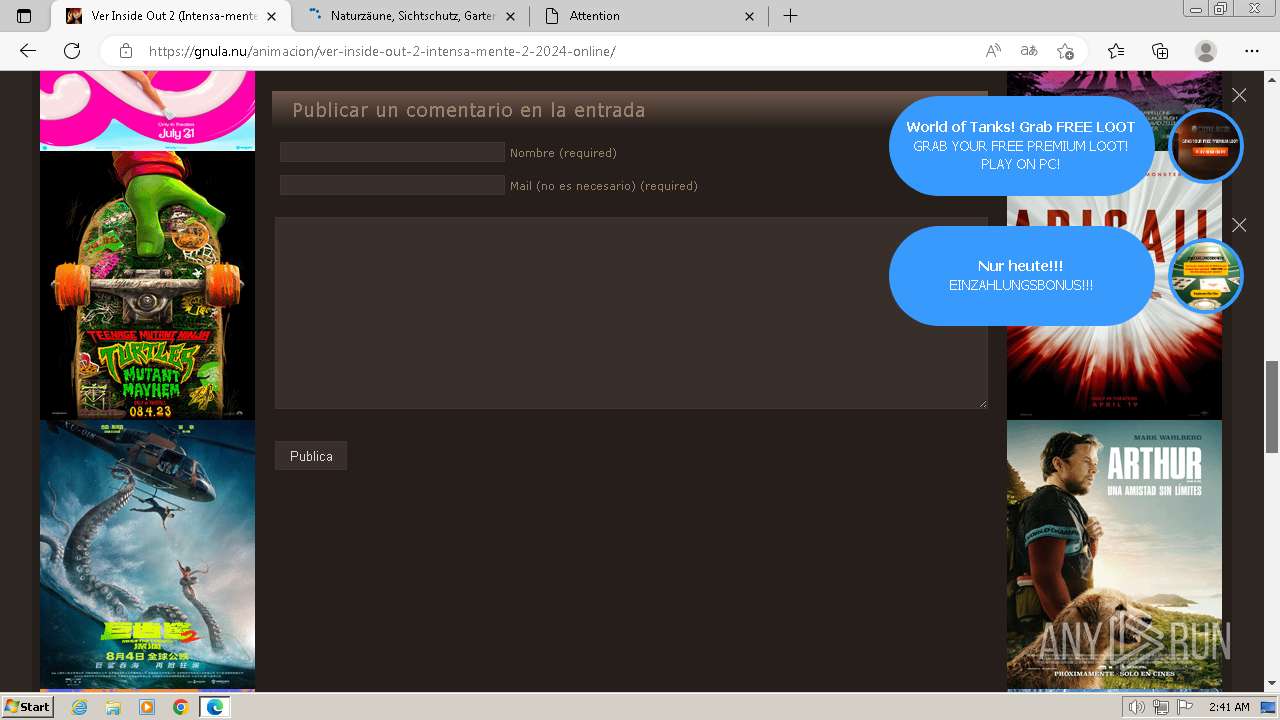Open the pink July 21 movie poster
Screen dimensions: 1280x720
(x=147, y=111)
